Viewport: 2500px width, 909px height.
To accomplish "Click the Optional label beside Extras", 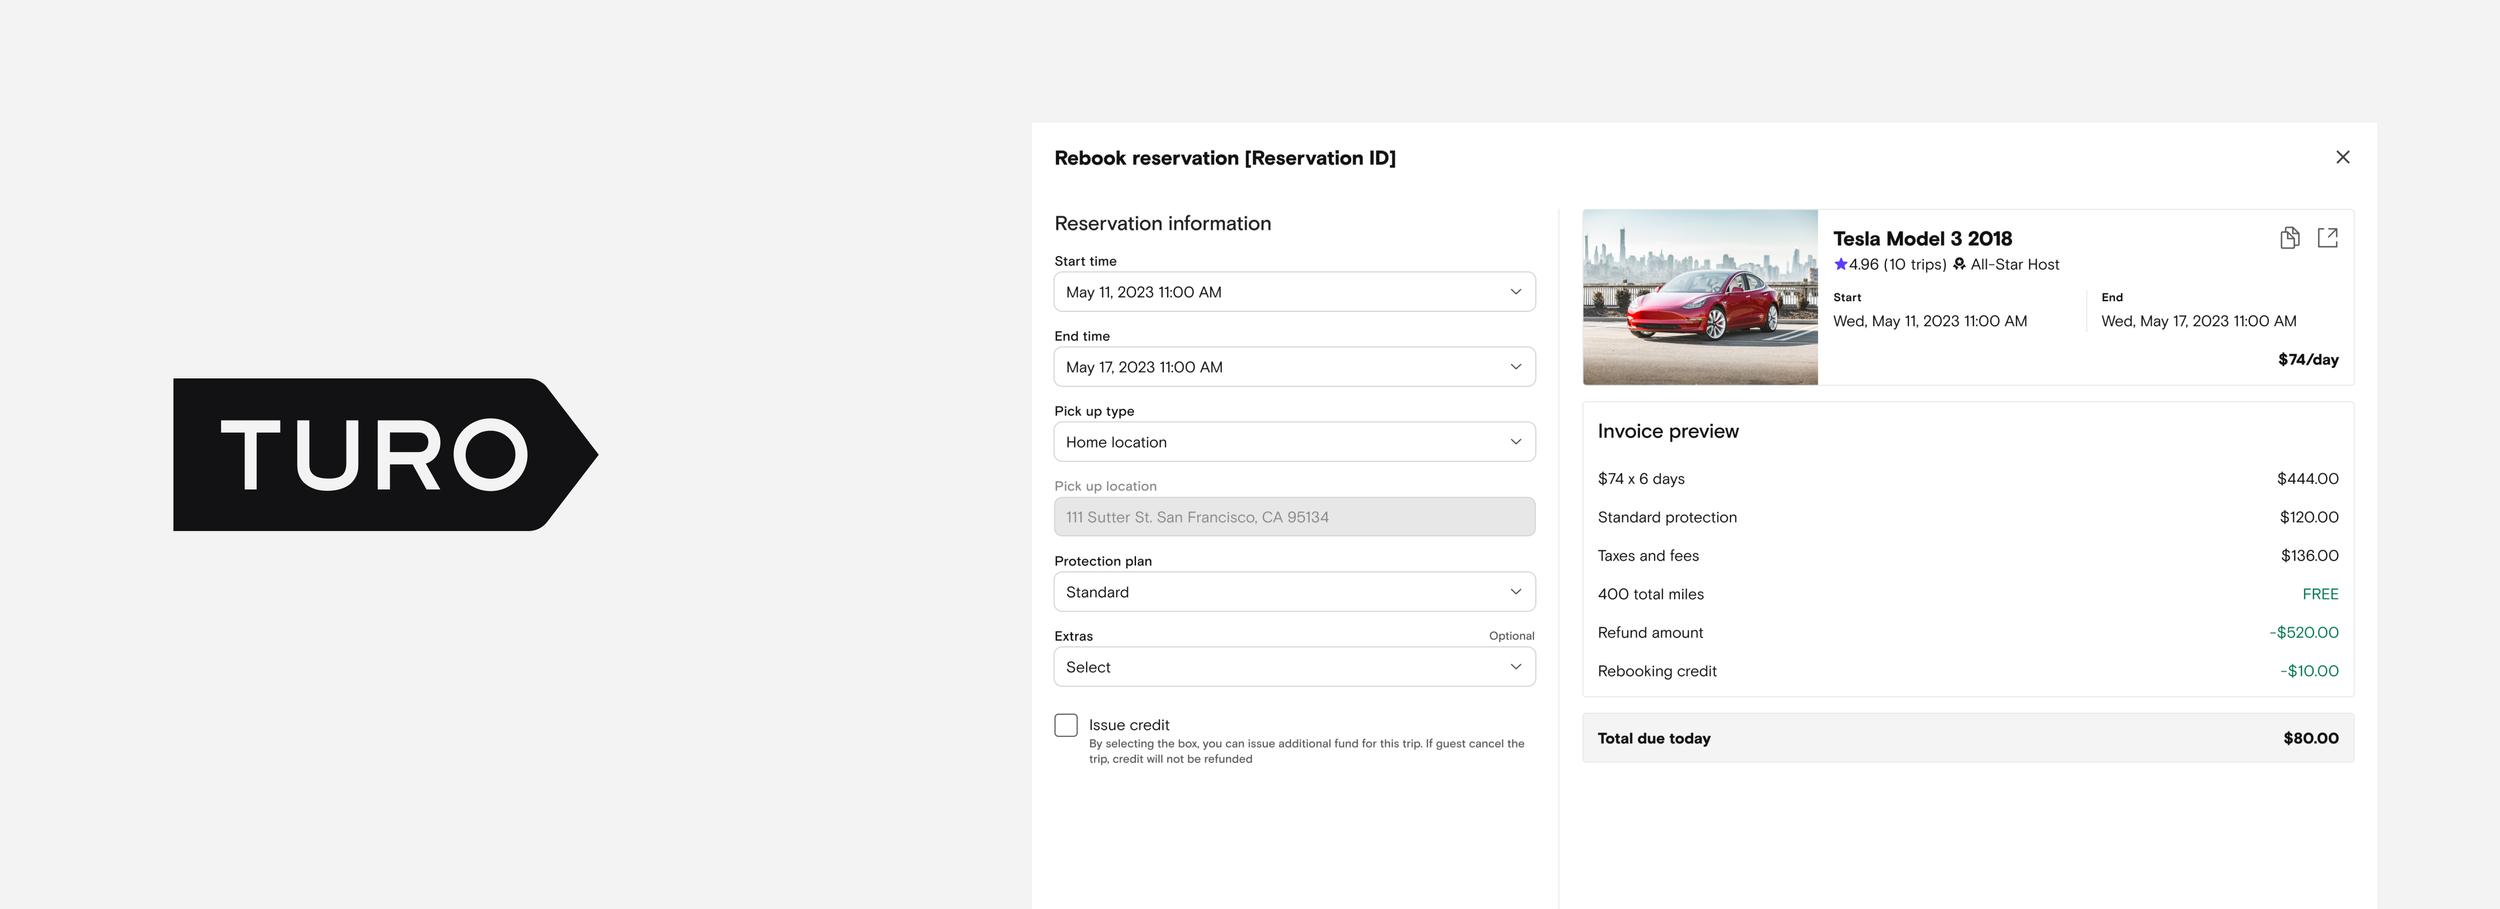I will 1511,636.
